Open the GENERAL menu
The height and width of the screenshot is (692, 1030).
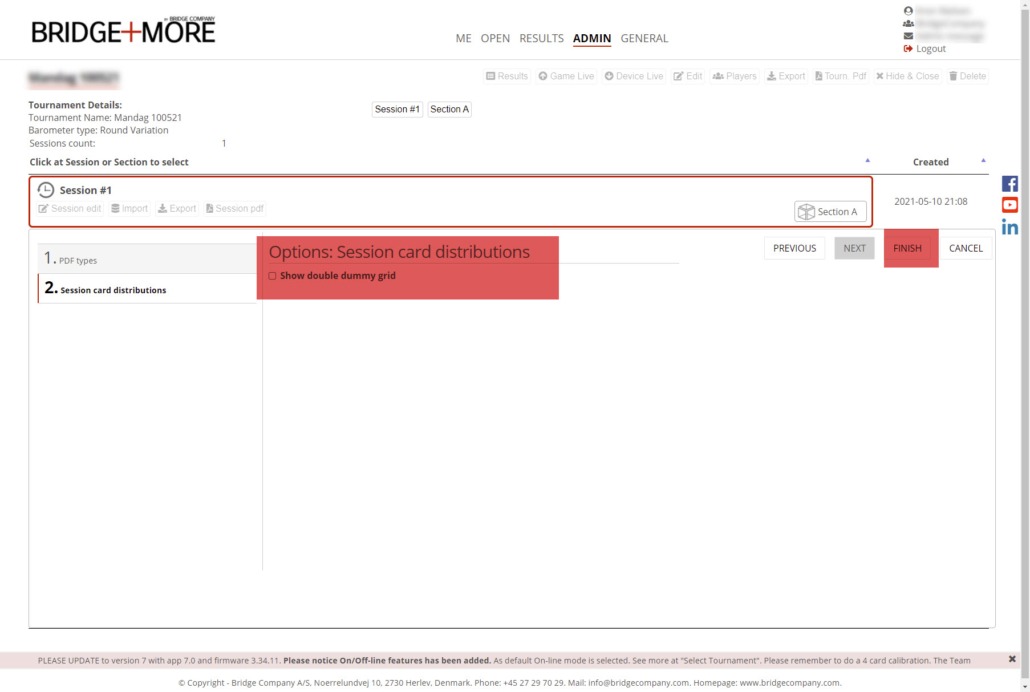pos(644,39)
